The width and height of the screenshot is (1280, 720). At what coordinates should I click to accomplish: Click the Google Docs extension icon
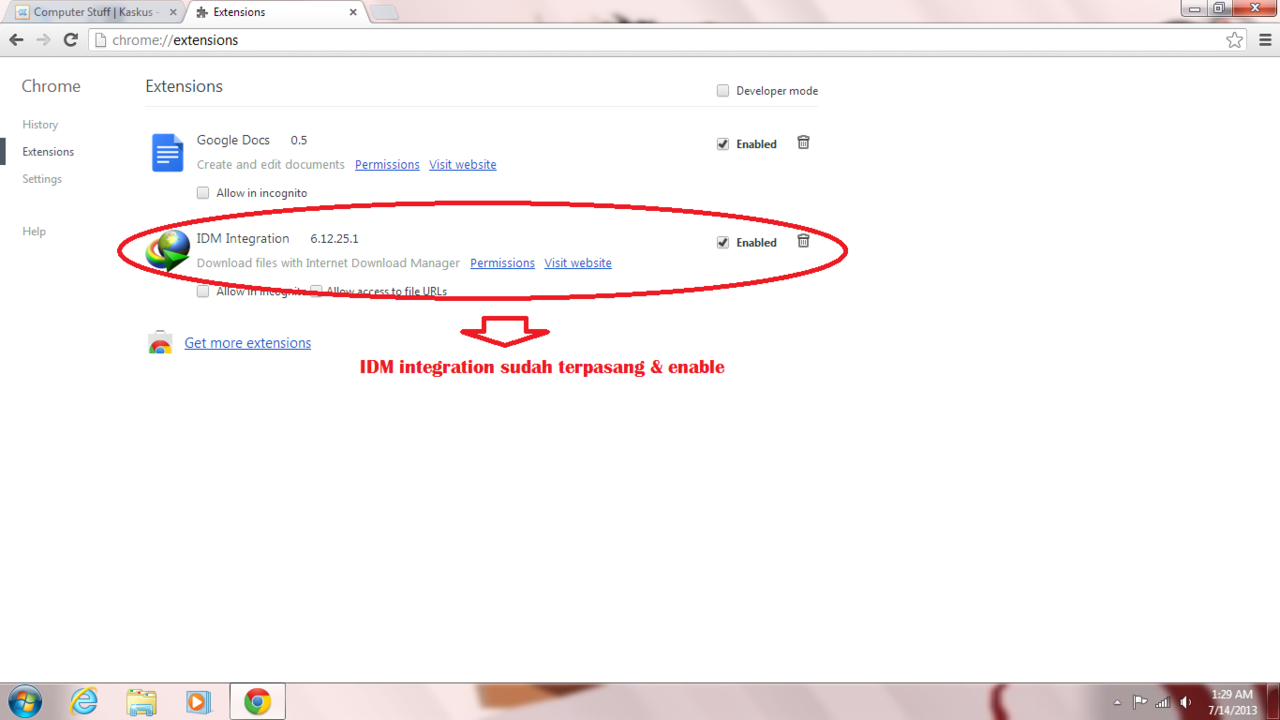pos(167,153)
